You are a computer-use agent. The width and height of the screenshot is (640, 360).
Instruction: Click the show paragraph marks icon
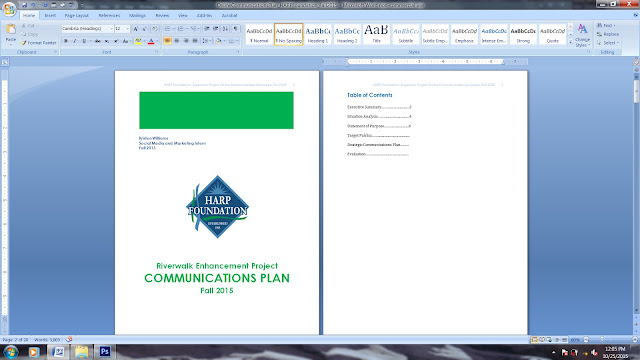pos(236,29)
